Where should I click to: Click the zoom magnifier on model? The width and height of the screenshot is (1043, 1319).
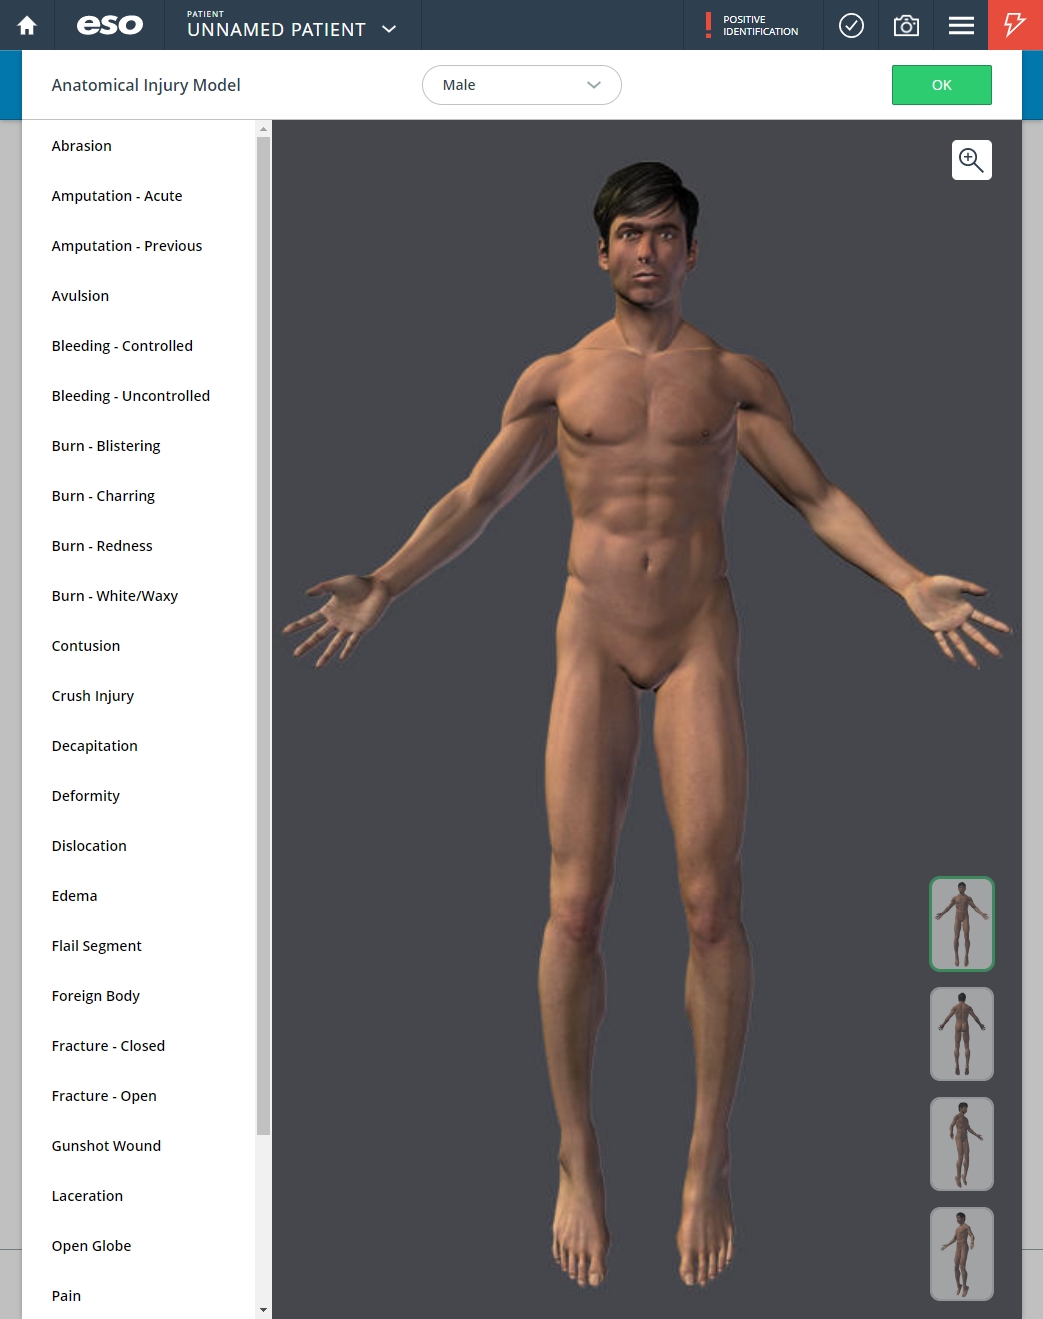971,160
